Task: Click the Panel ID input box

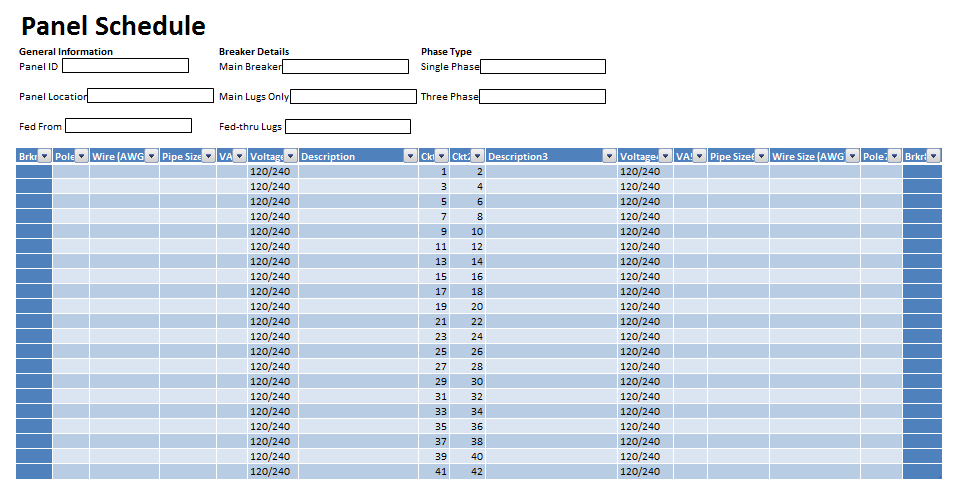Action: [125, 66]
